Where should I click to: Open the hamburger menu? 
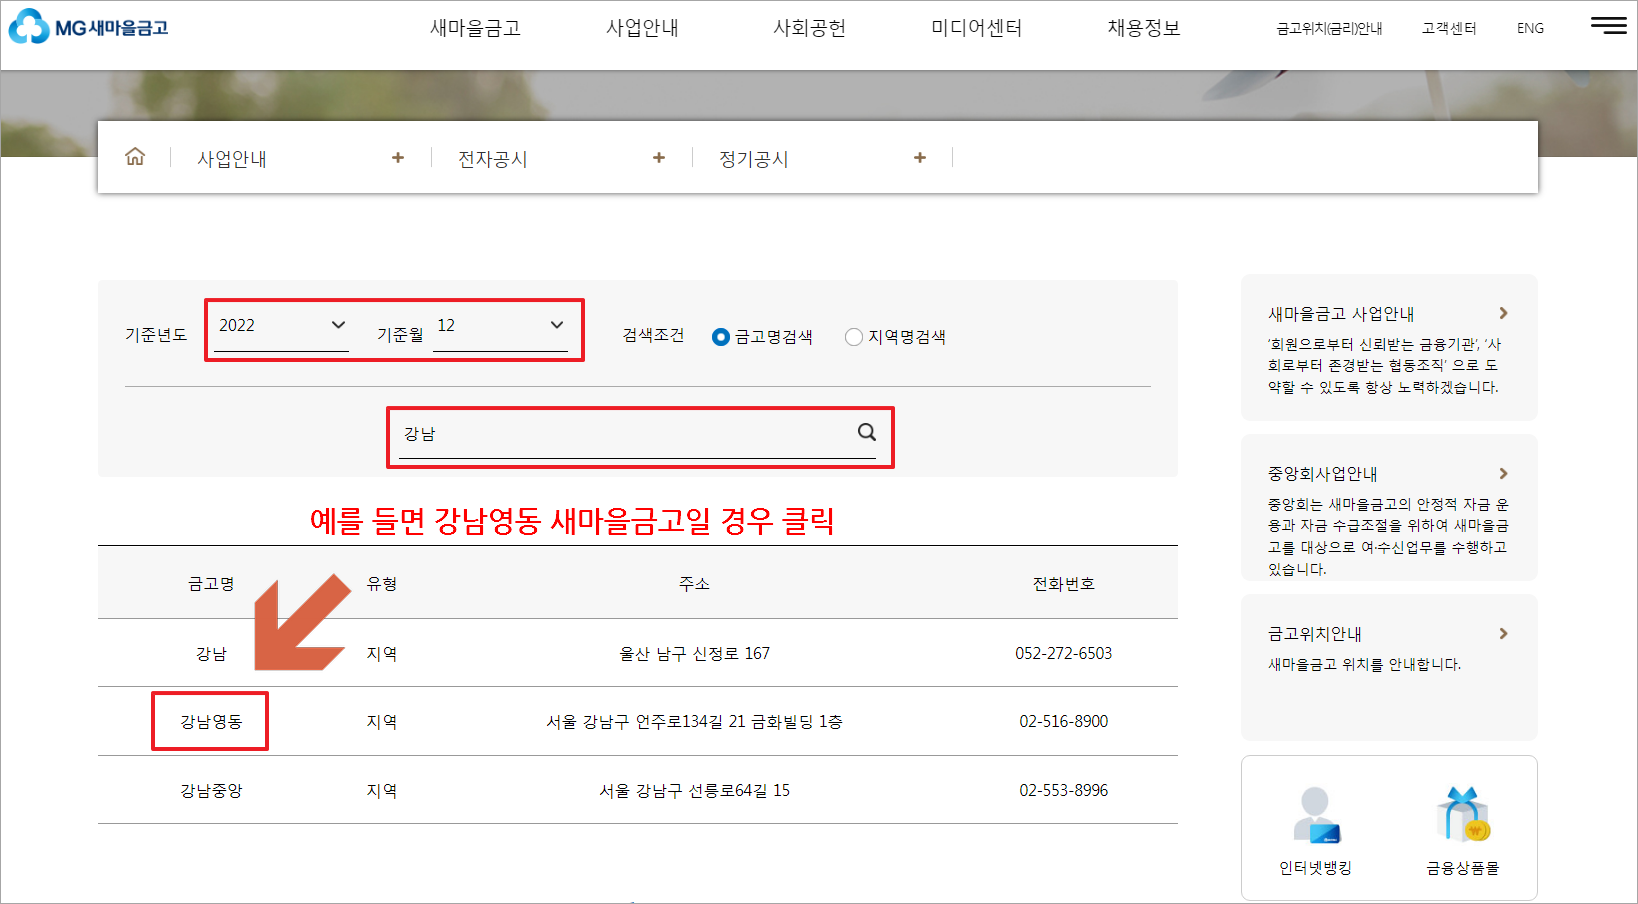click(x=1607, y=26)
